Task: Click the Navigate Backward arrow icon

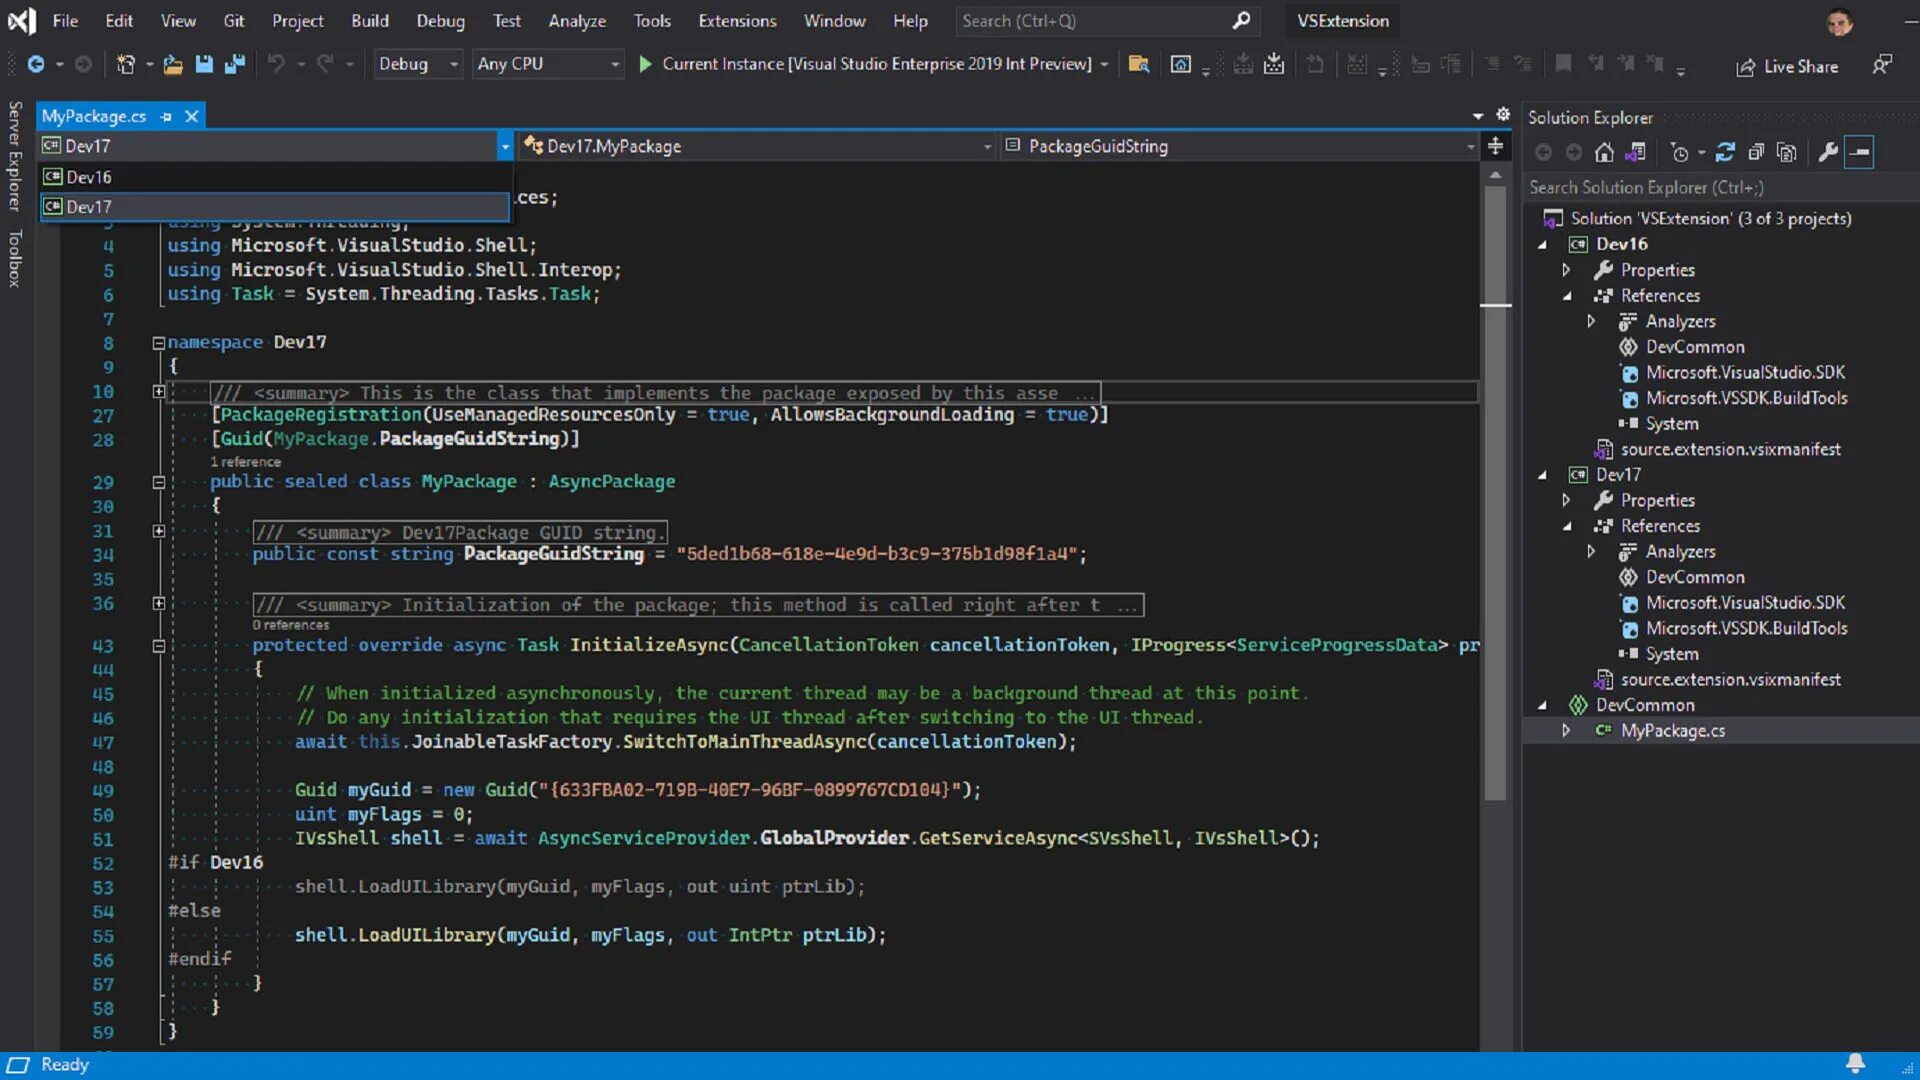Action: pos(36,64)
